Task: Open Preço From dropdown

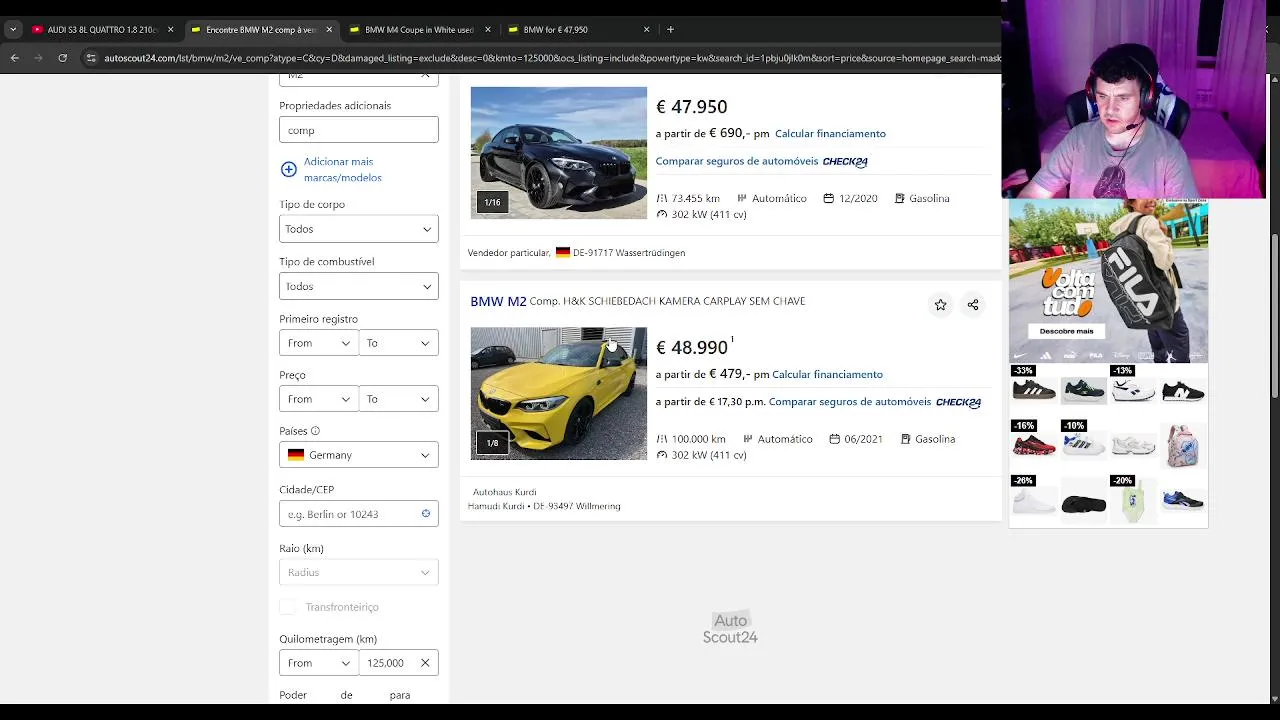Action: tap(318, 399)
